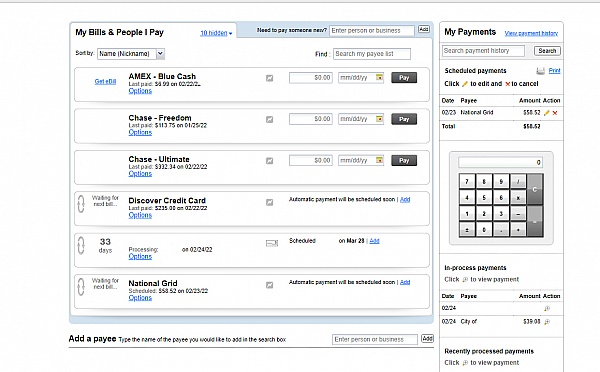Click calculator C clear key
The image size is (600, 372).
click(535, 189)
